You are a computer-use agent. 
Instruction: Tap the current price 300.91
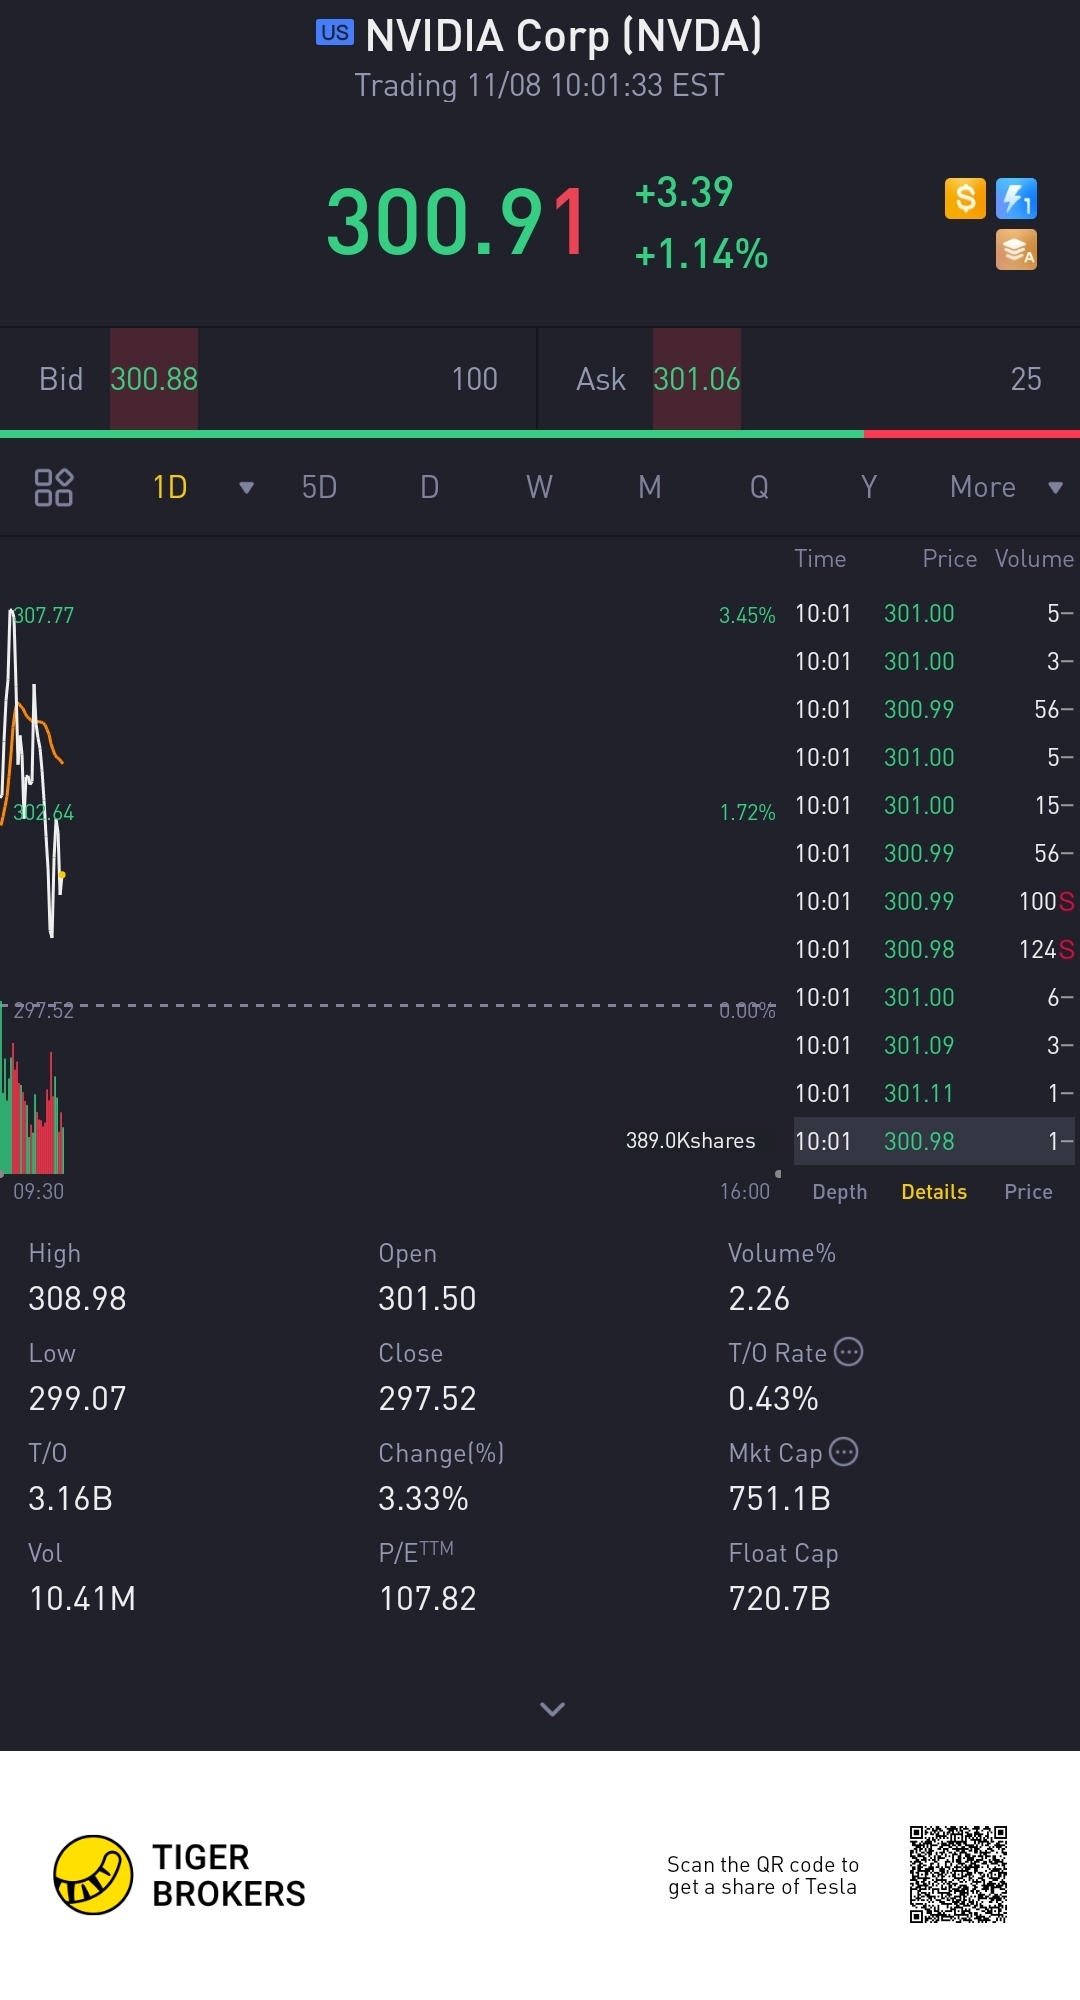[x=456, y=222]
